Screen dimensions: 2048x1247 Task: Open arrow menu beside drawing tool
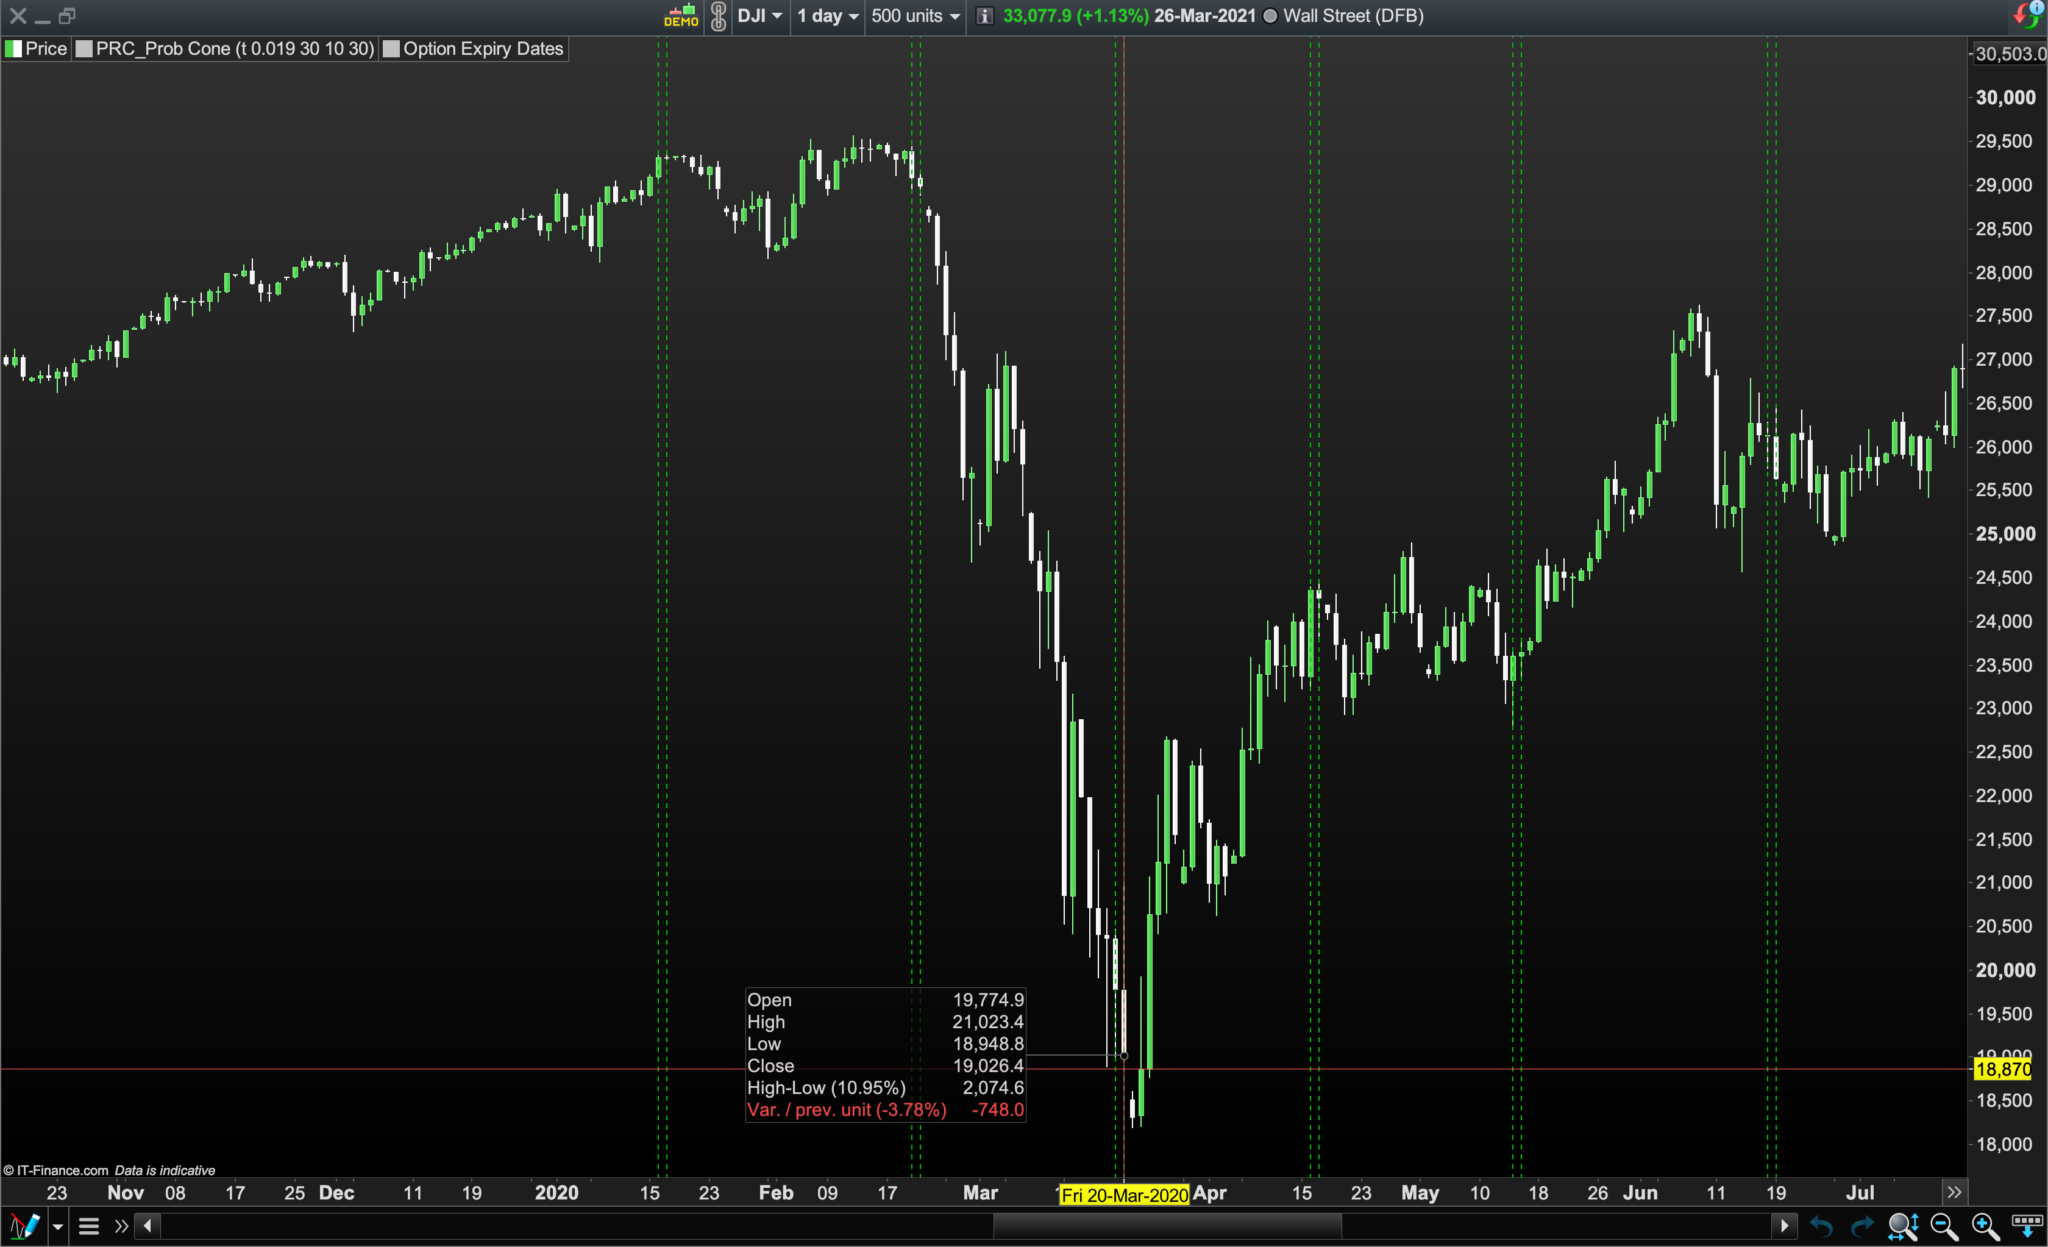[58, 1226]
